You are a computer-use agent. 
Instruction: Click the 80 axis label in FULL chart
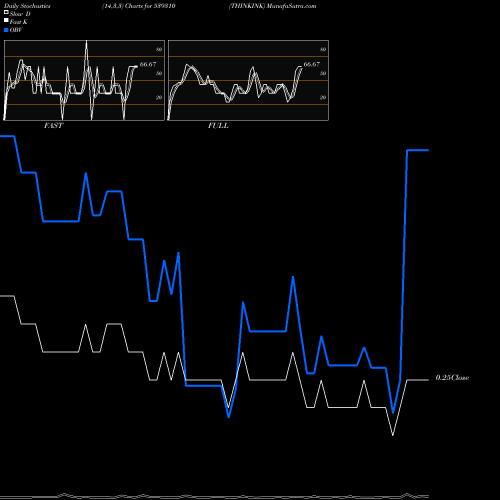(x=323, y=49)
